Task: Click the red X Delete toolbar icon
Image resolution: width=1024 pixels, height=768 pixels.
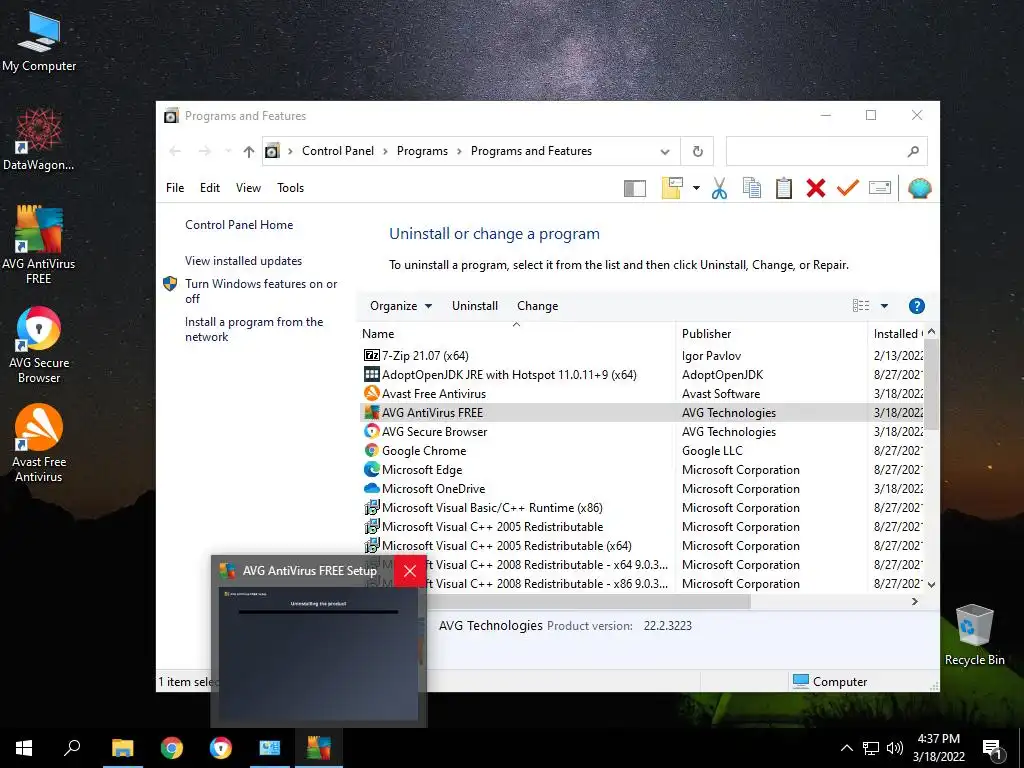Action: pyautogui.click(x=816, y=188)
